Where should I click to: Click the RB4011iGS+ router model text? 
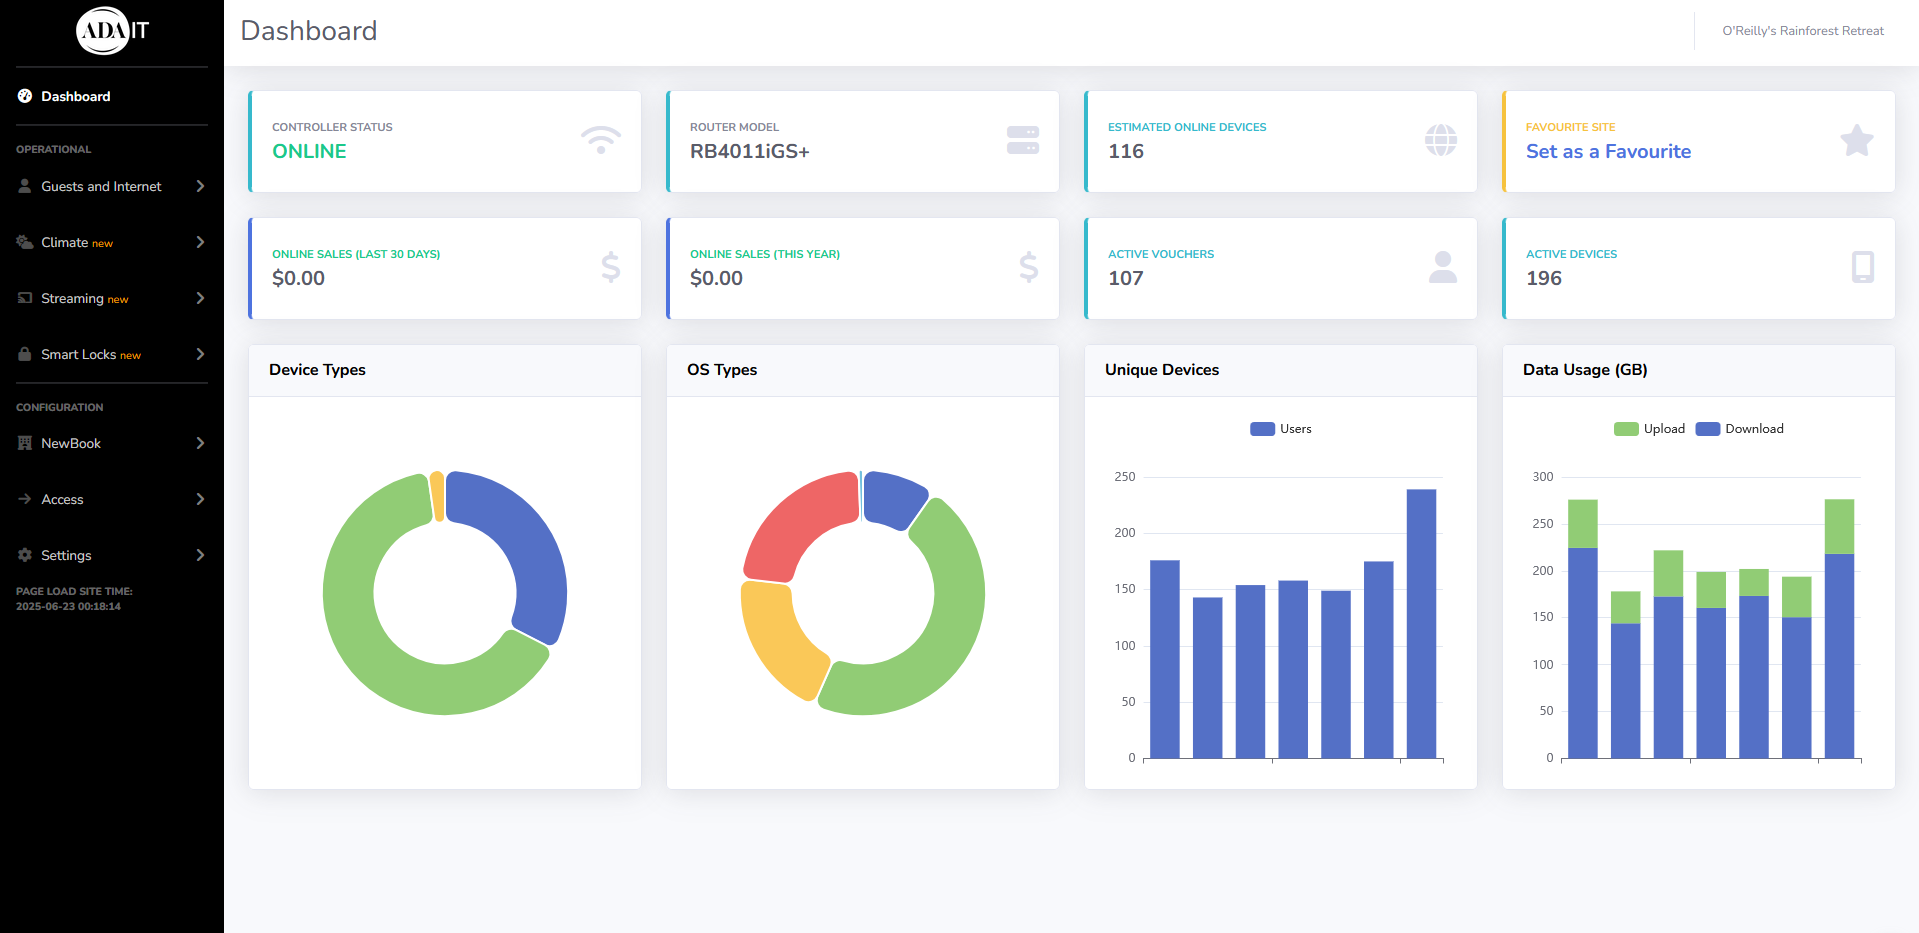[750, 151]
